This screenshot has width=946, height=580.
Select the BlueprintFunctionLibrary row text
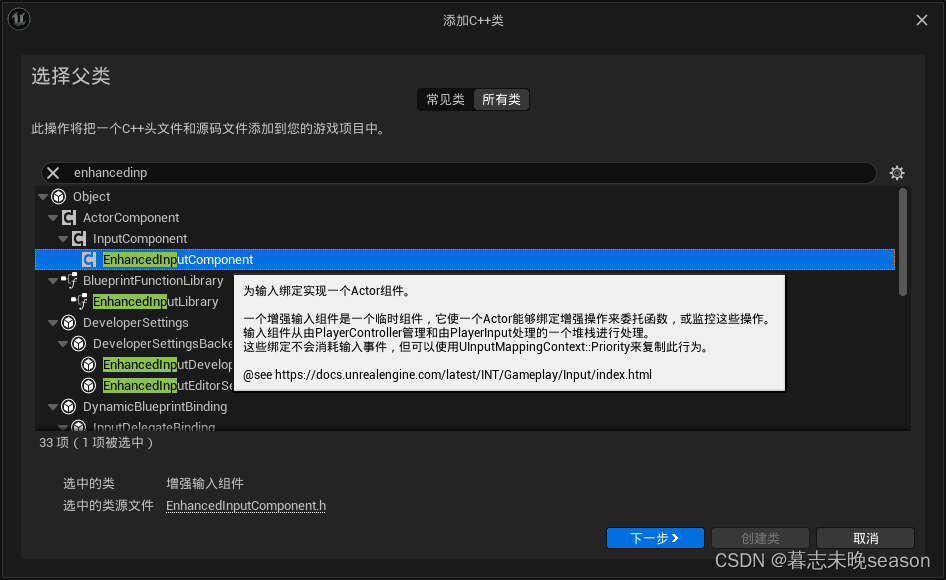click(x=153, y=281)
